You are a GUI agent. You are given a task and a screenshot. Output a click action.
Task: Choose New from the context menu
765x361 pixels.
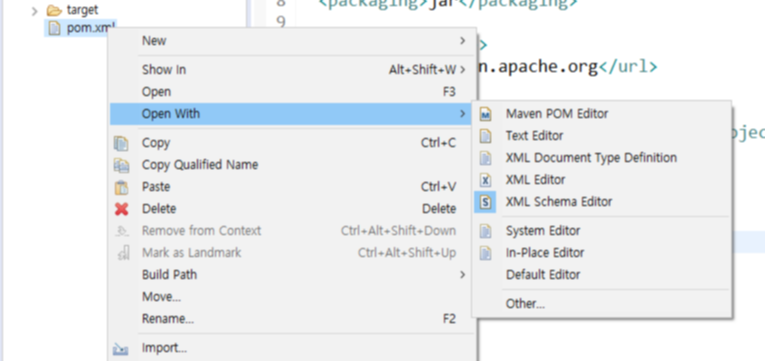[292, 41]
